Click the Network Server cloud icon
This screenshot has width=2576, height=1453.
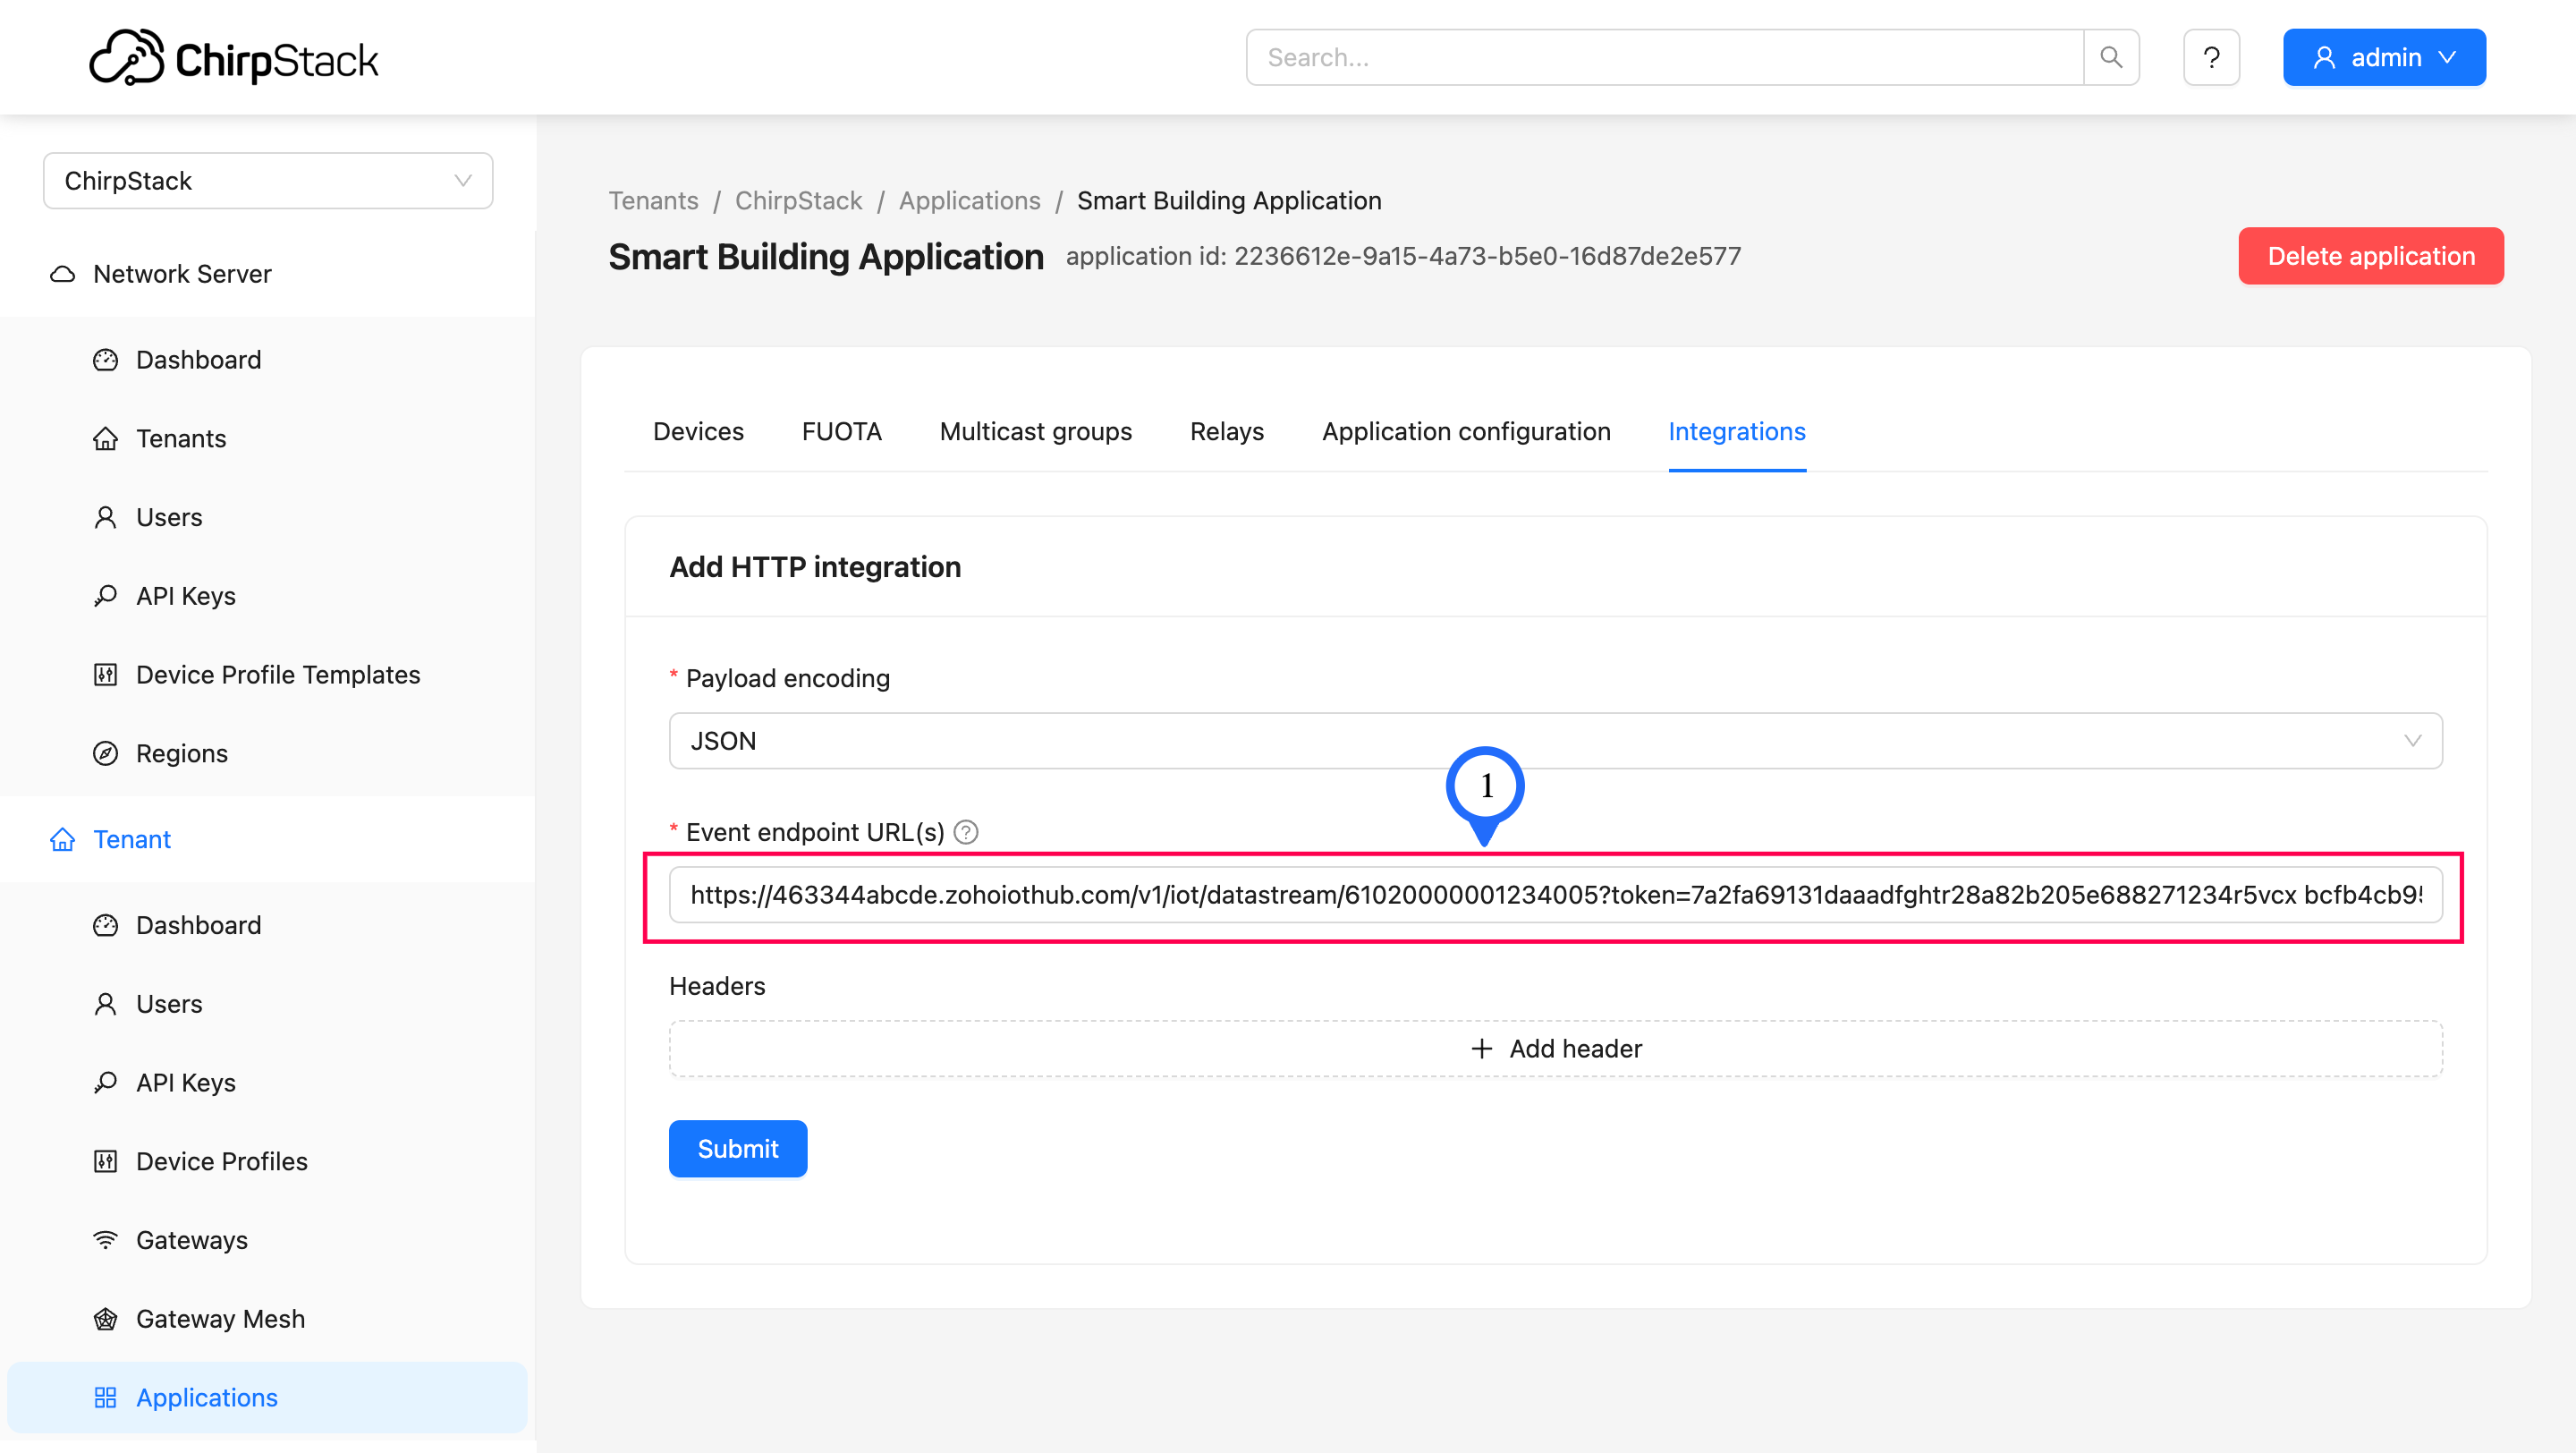[x=63, y=274]
